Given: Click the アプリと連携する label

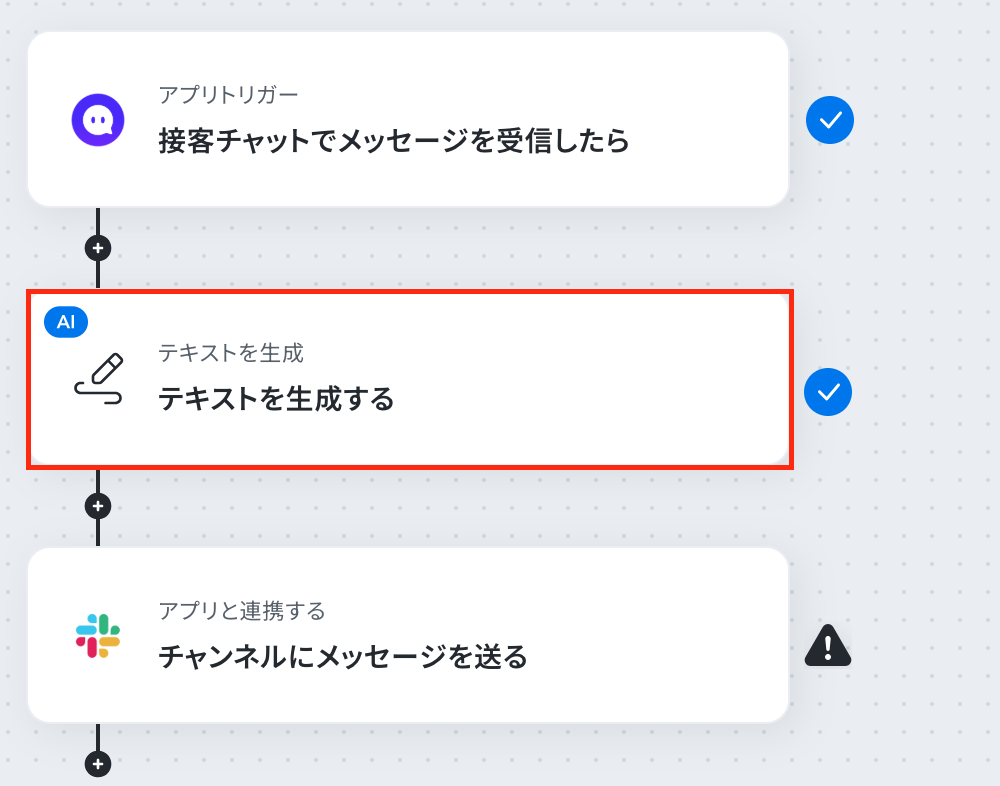Looking at the screenshot, I should 242,611.
